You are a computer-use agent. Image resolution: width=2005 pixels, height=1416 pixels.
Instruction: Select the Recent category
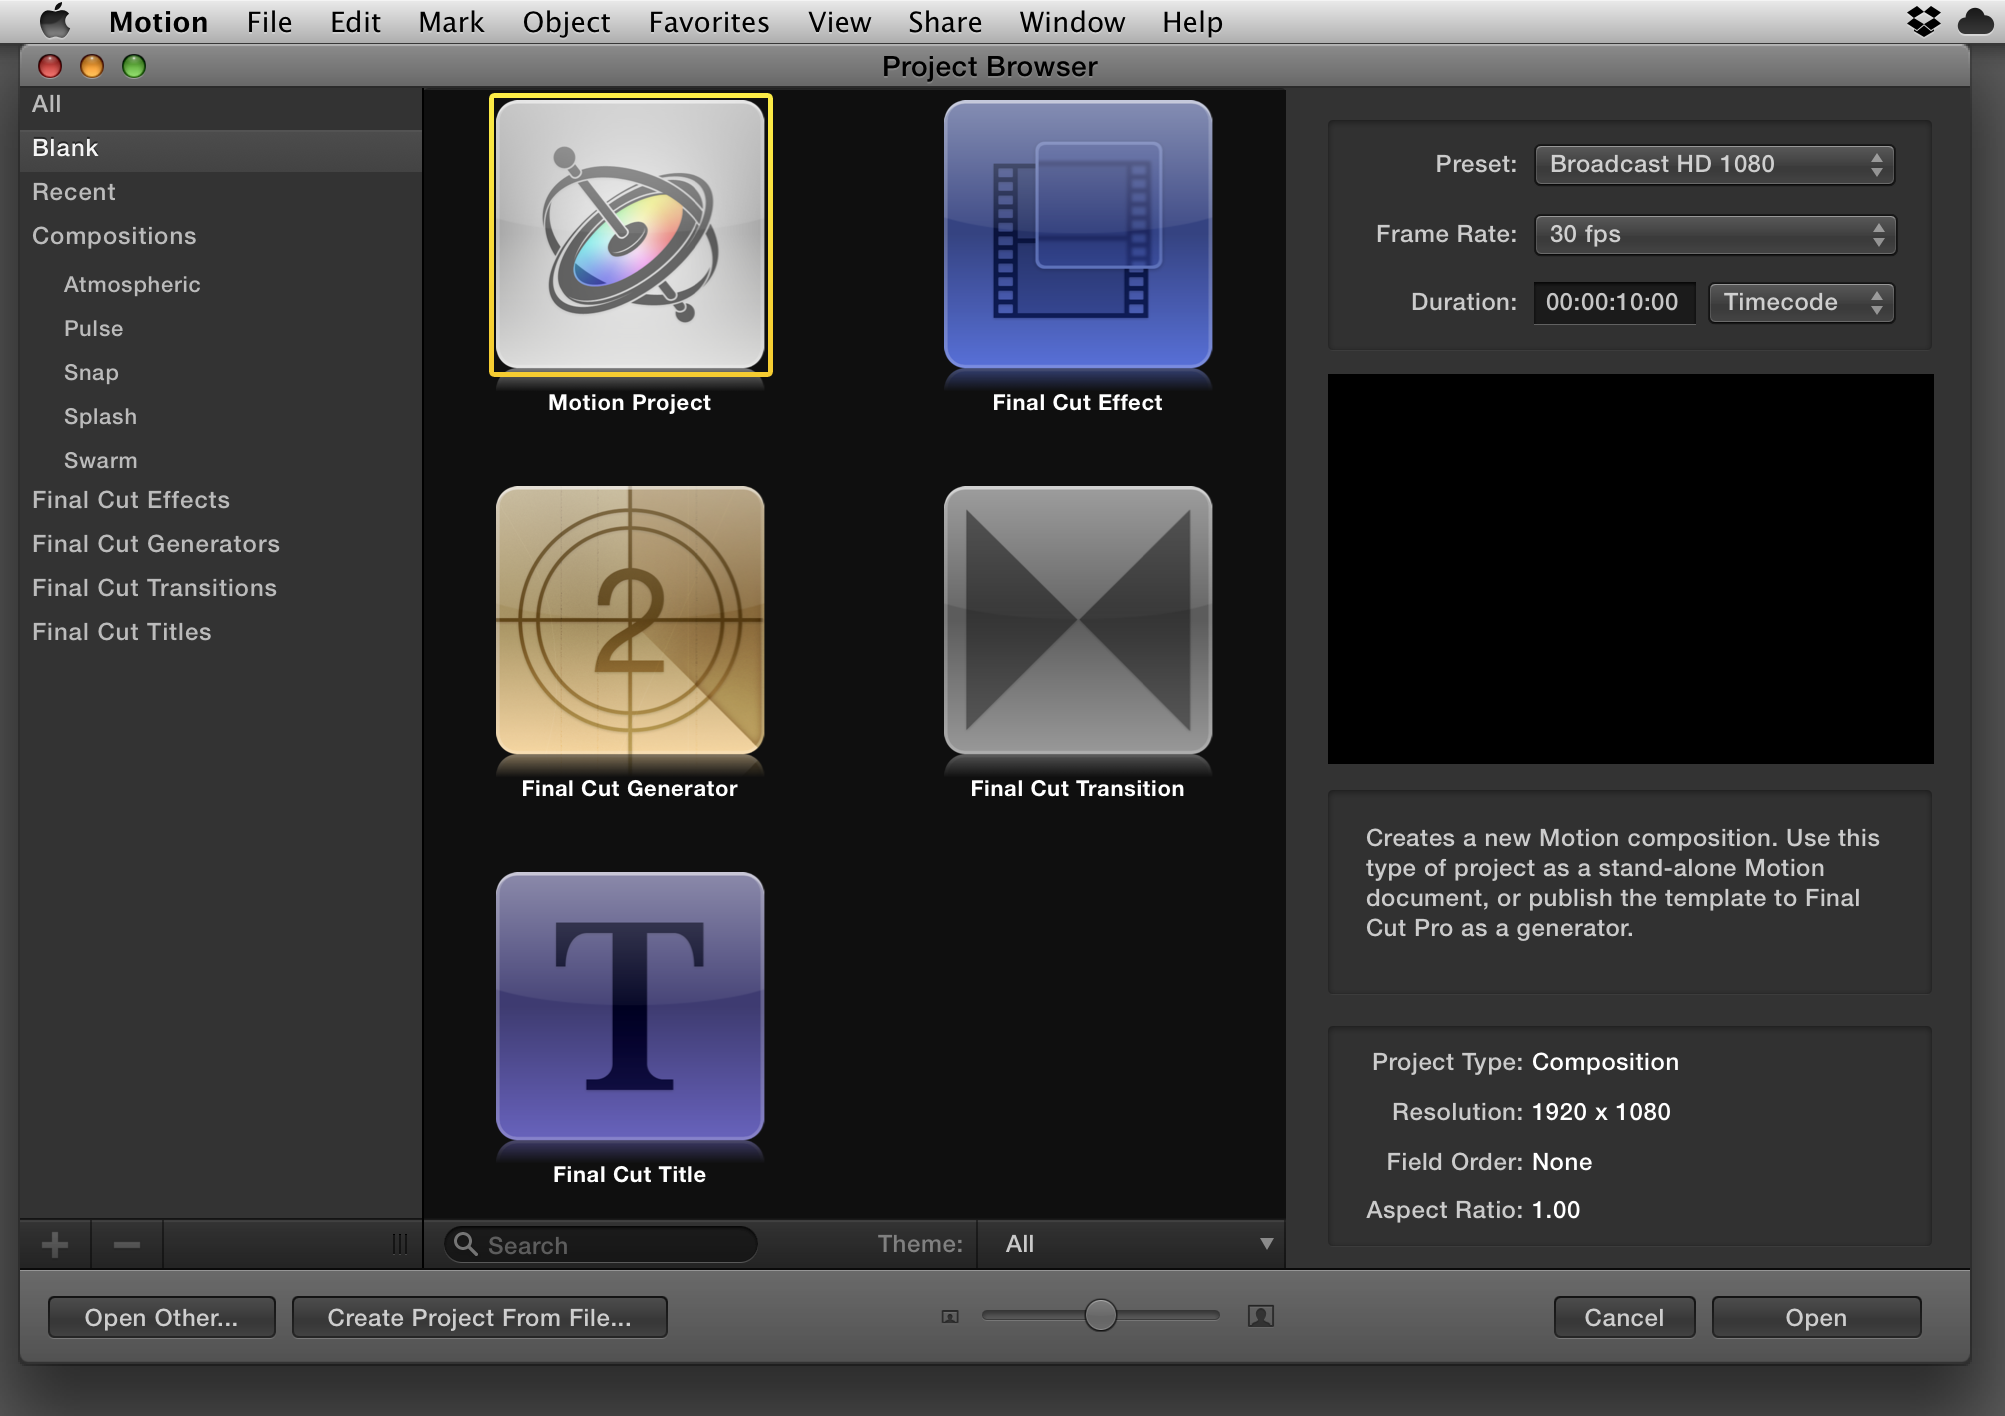[x=220, y=192]
